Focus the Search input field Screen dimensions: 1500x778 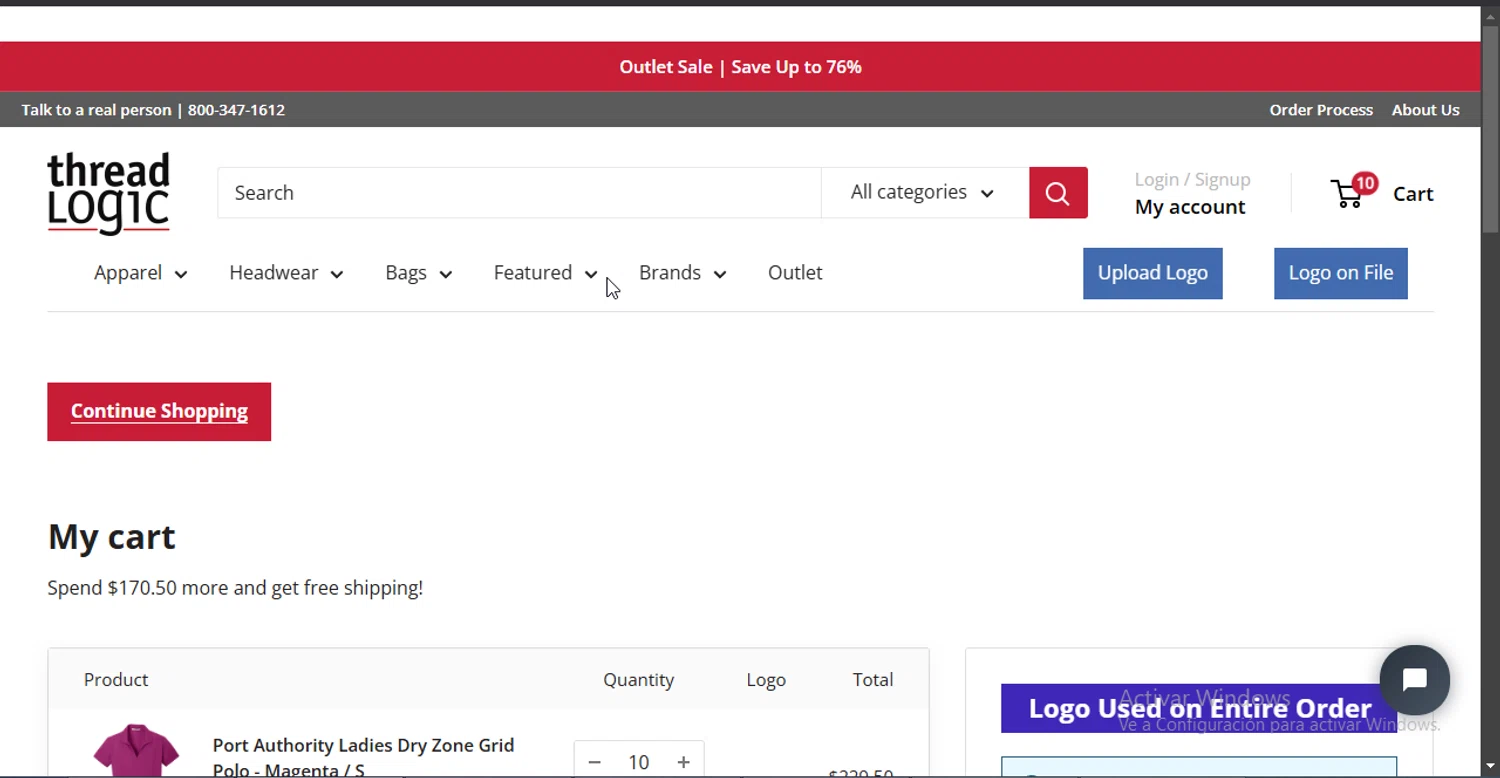pyautogui.click(x=519, y=192)
